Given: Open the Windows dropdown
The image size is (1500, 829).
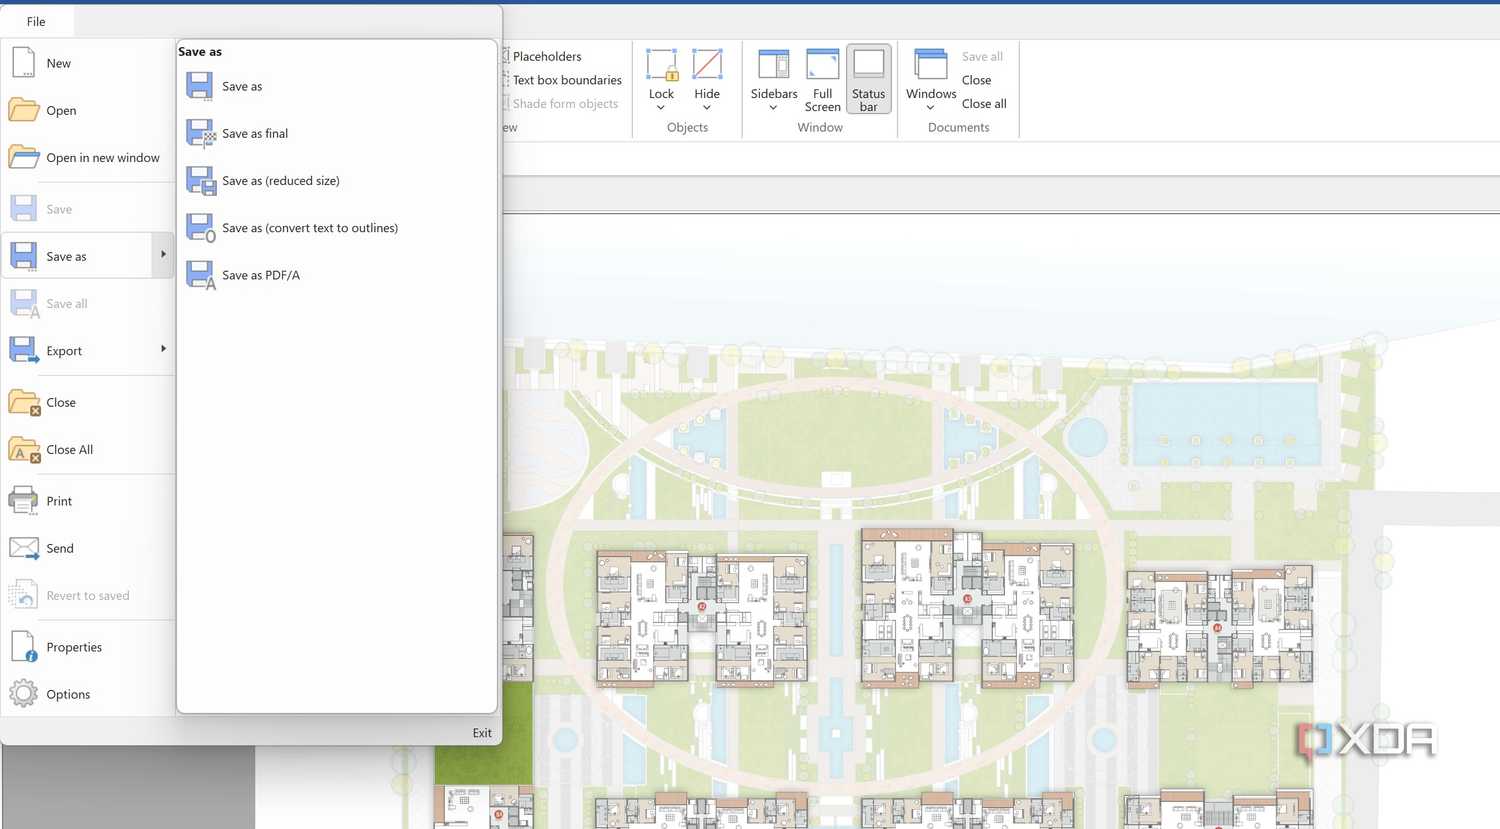Looking at the screenshot, I should (x=931, y=80).
